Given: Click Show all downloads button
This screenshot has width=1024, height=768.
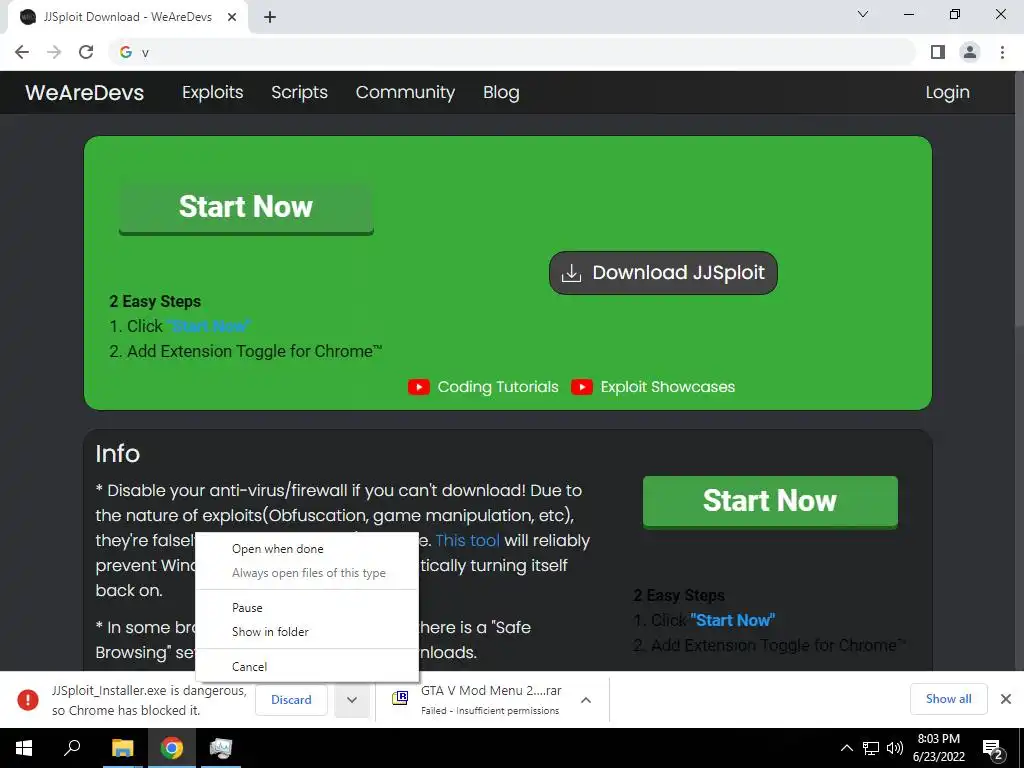Looking at the screenshot, I should pyautogui.click(x=948, y=699).
